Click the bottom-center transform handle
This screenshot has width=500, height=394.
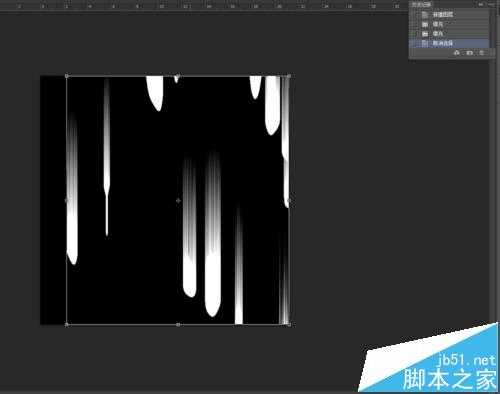tap(178, 324)
